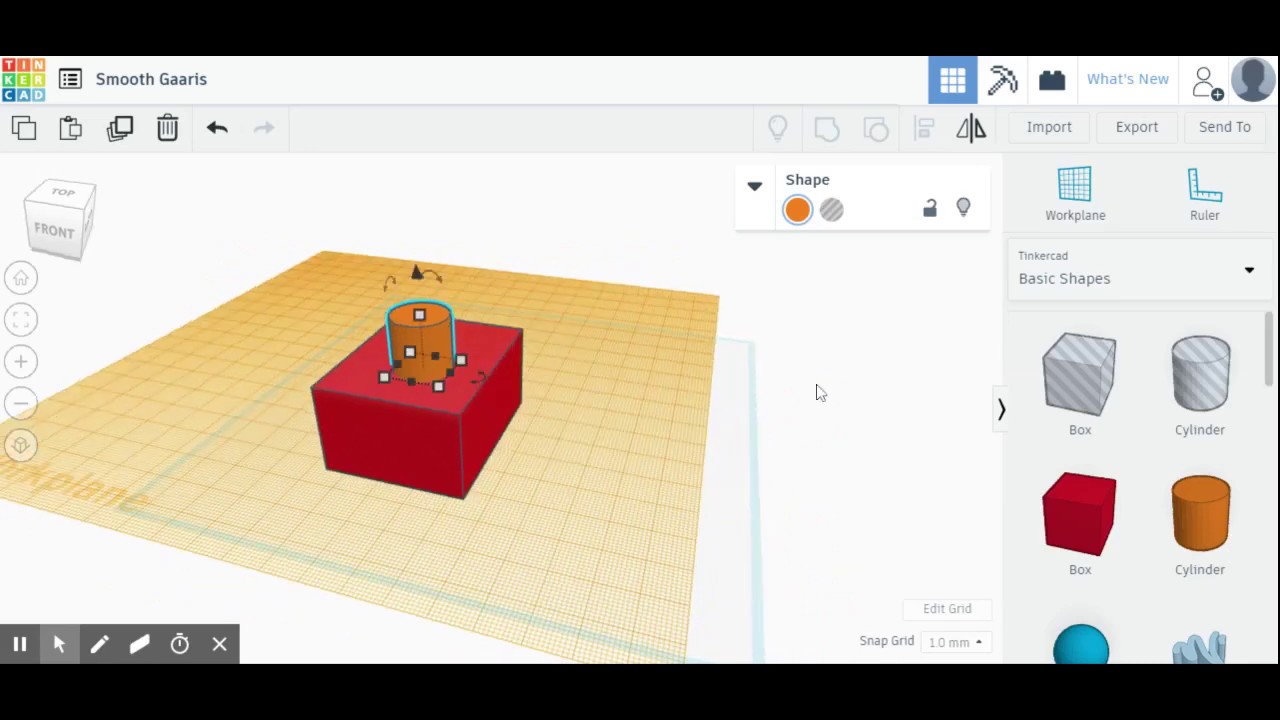The image size is (1280, 720).
Task: Open the Tinkercad logo home link
Action: pyautogui.click(x=23, y=79)
